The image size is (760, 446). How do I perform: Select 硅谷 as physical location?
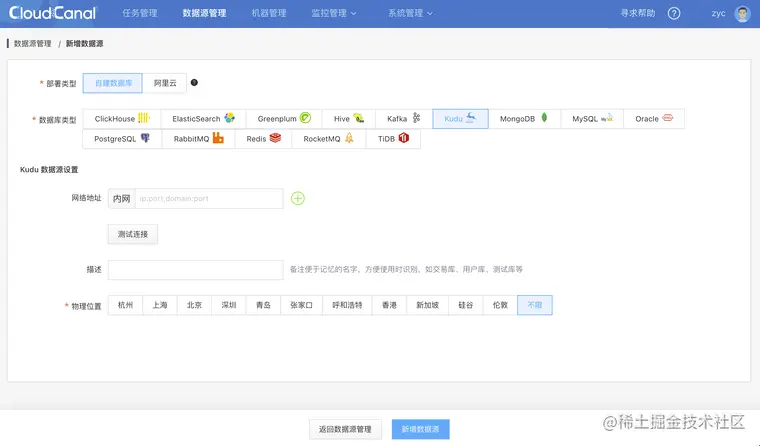click(x=465, y=305)
